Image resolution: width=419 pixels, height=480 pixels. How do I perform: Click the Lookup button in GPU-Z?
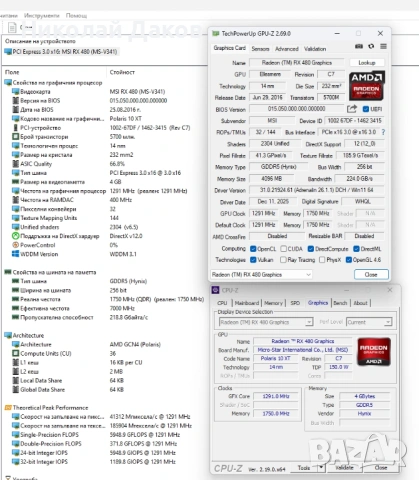(367, 63)
